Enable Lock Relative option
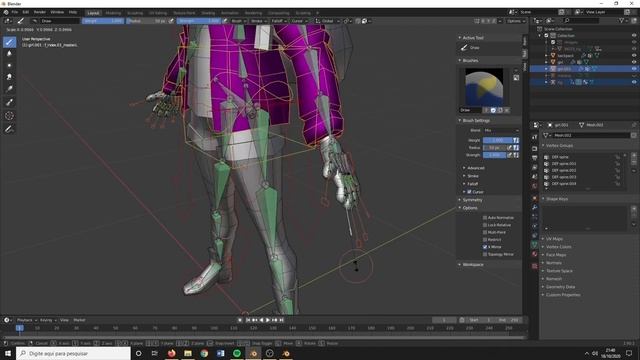The height and width of the screenshot is (360, 640). click(485, 225)
